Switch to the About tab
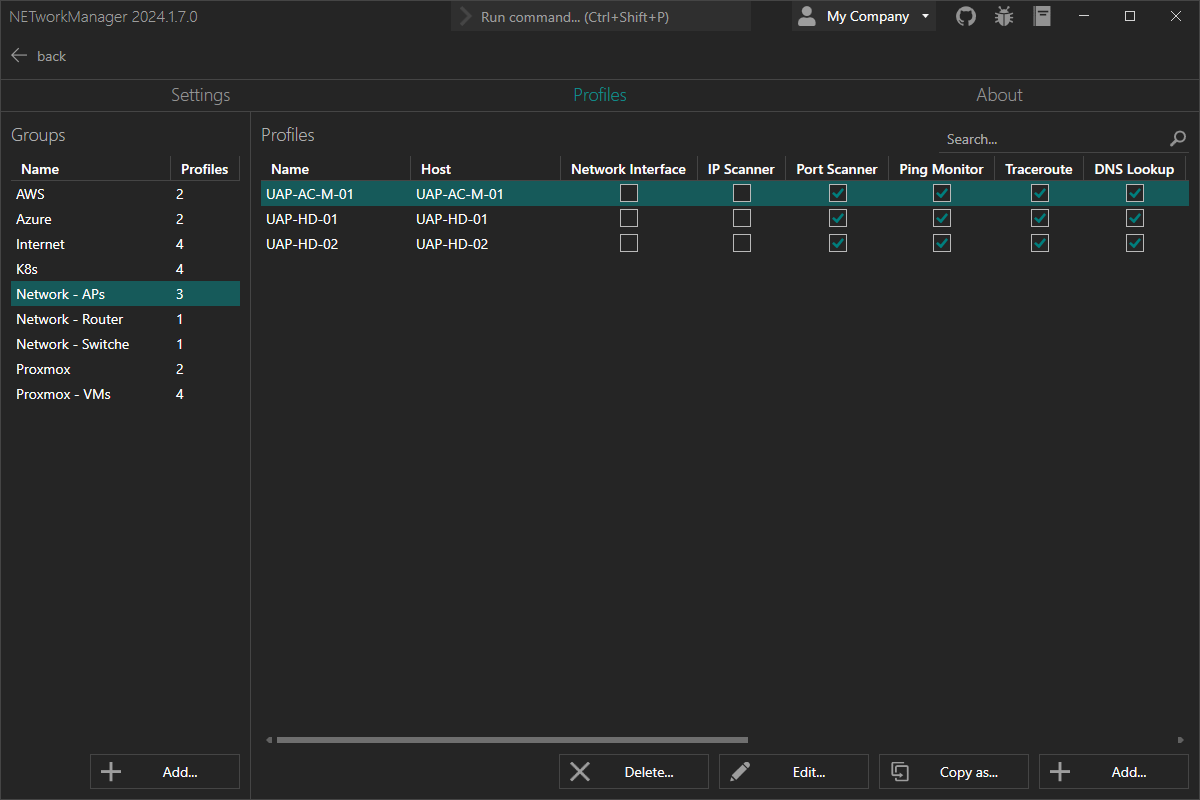This screenshot has height=800, width=1200. (x=999, y=95)
